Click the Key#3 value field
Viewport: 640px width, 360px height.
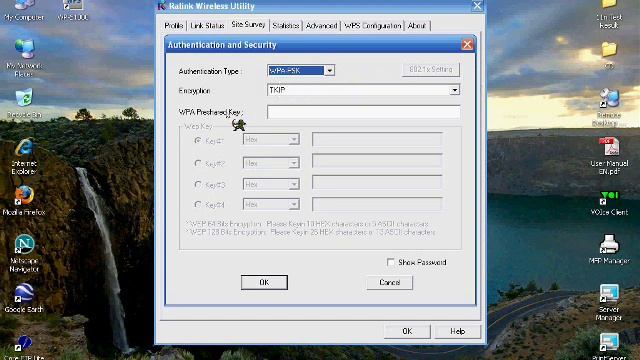point(377,182)
